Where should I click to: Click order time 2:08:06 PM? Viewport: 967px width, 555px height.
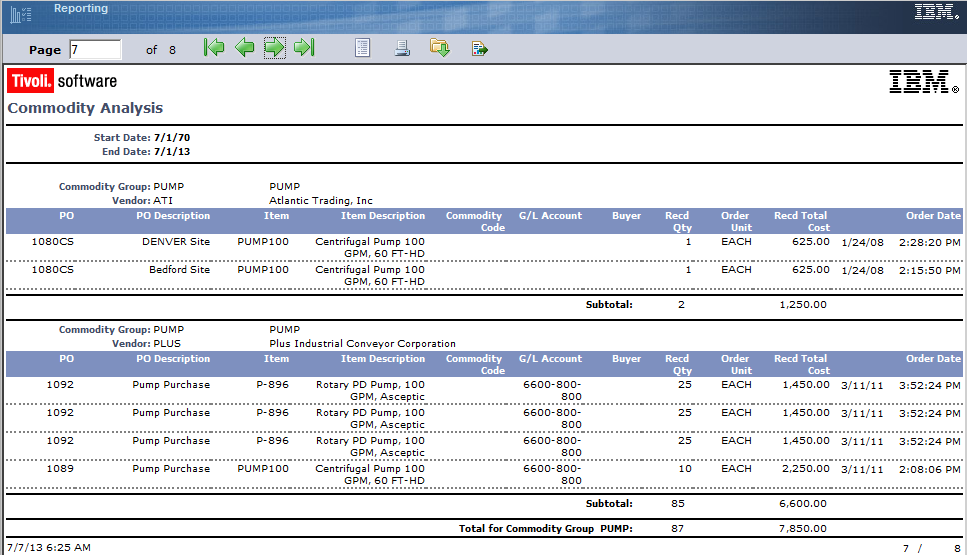929,469
